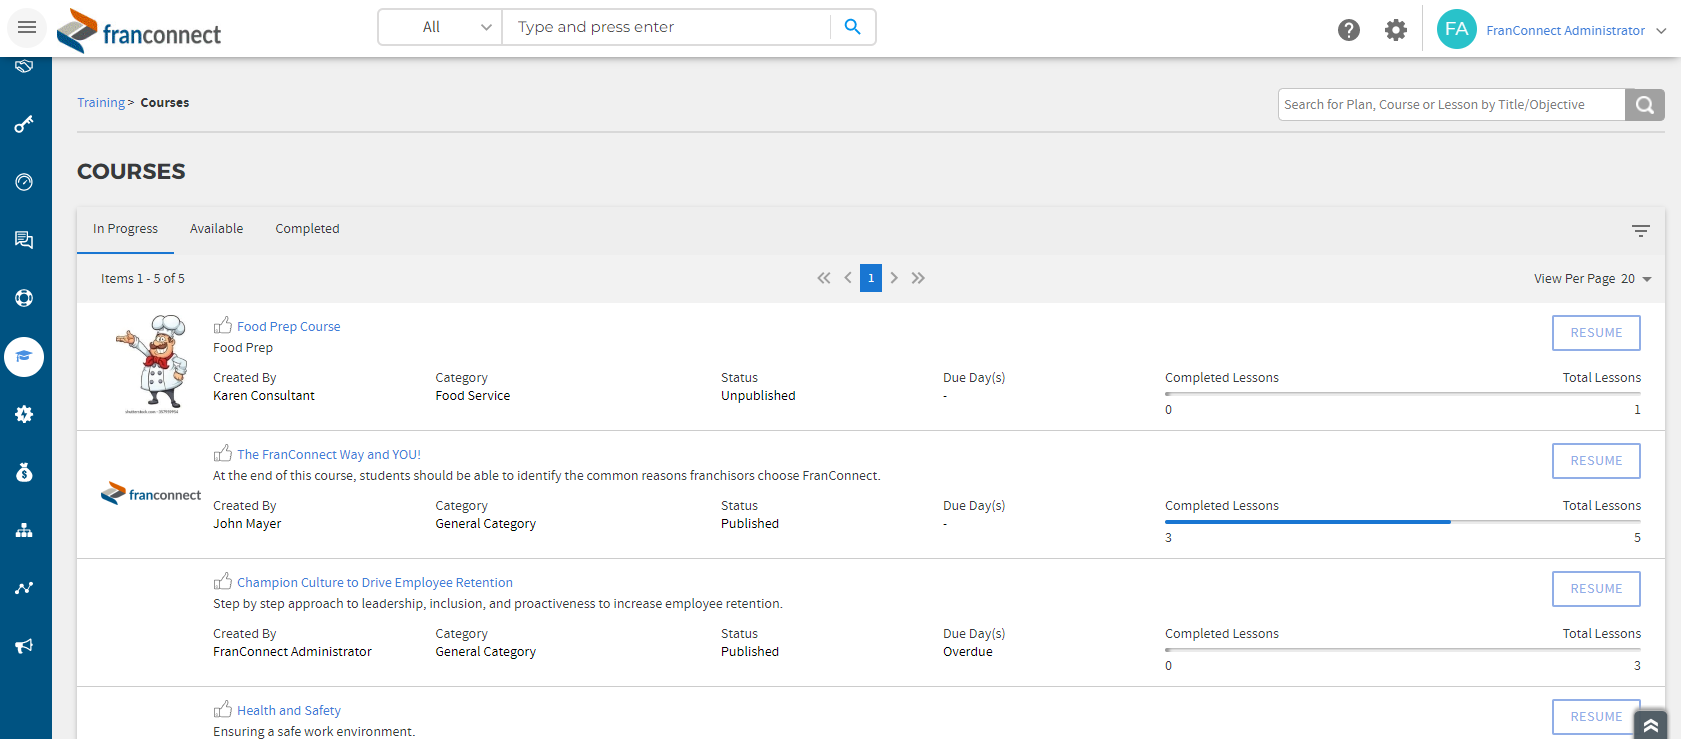Open the key icon in sidebar
Viewport: 1681px width, 739px height.
coord(24,124)
